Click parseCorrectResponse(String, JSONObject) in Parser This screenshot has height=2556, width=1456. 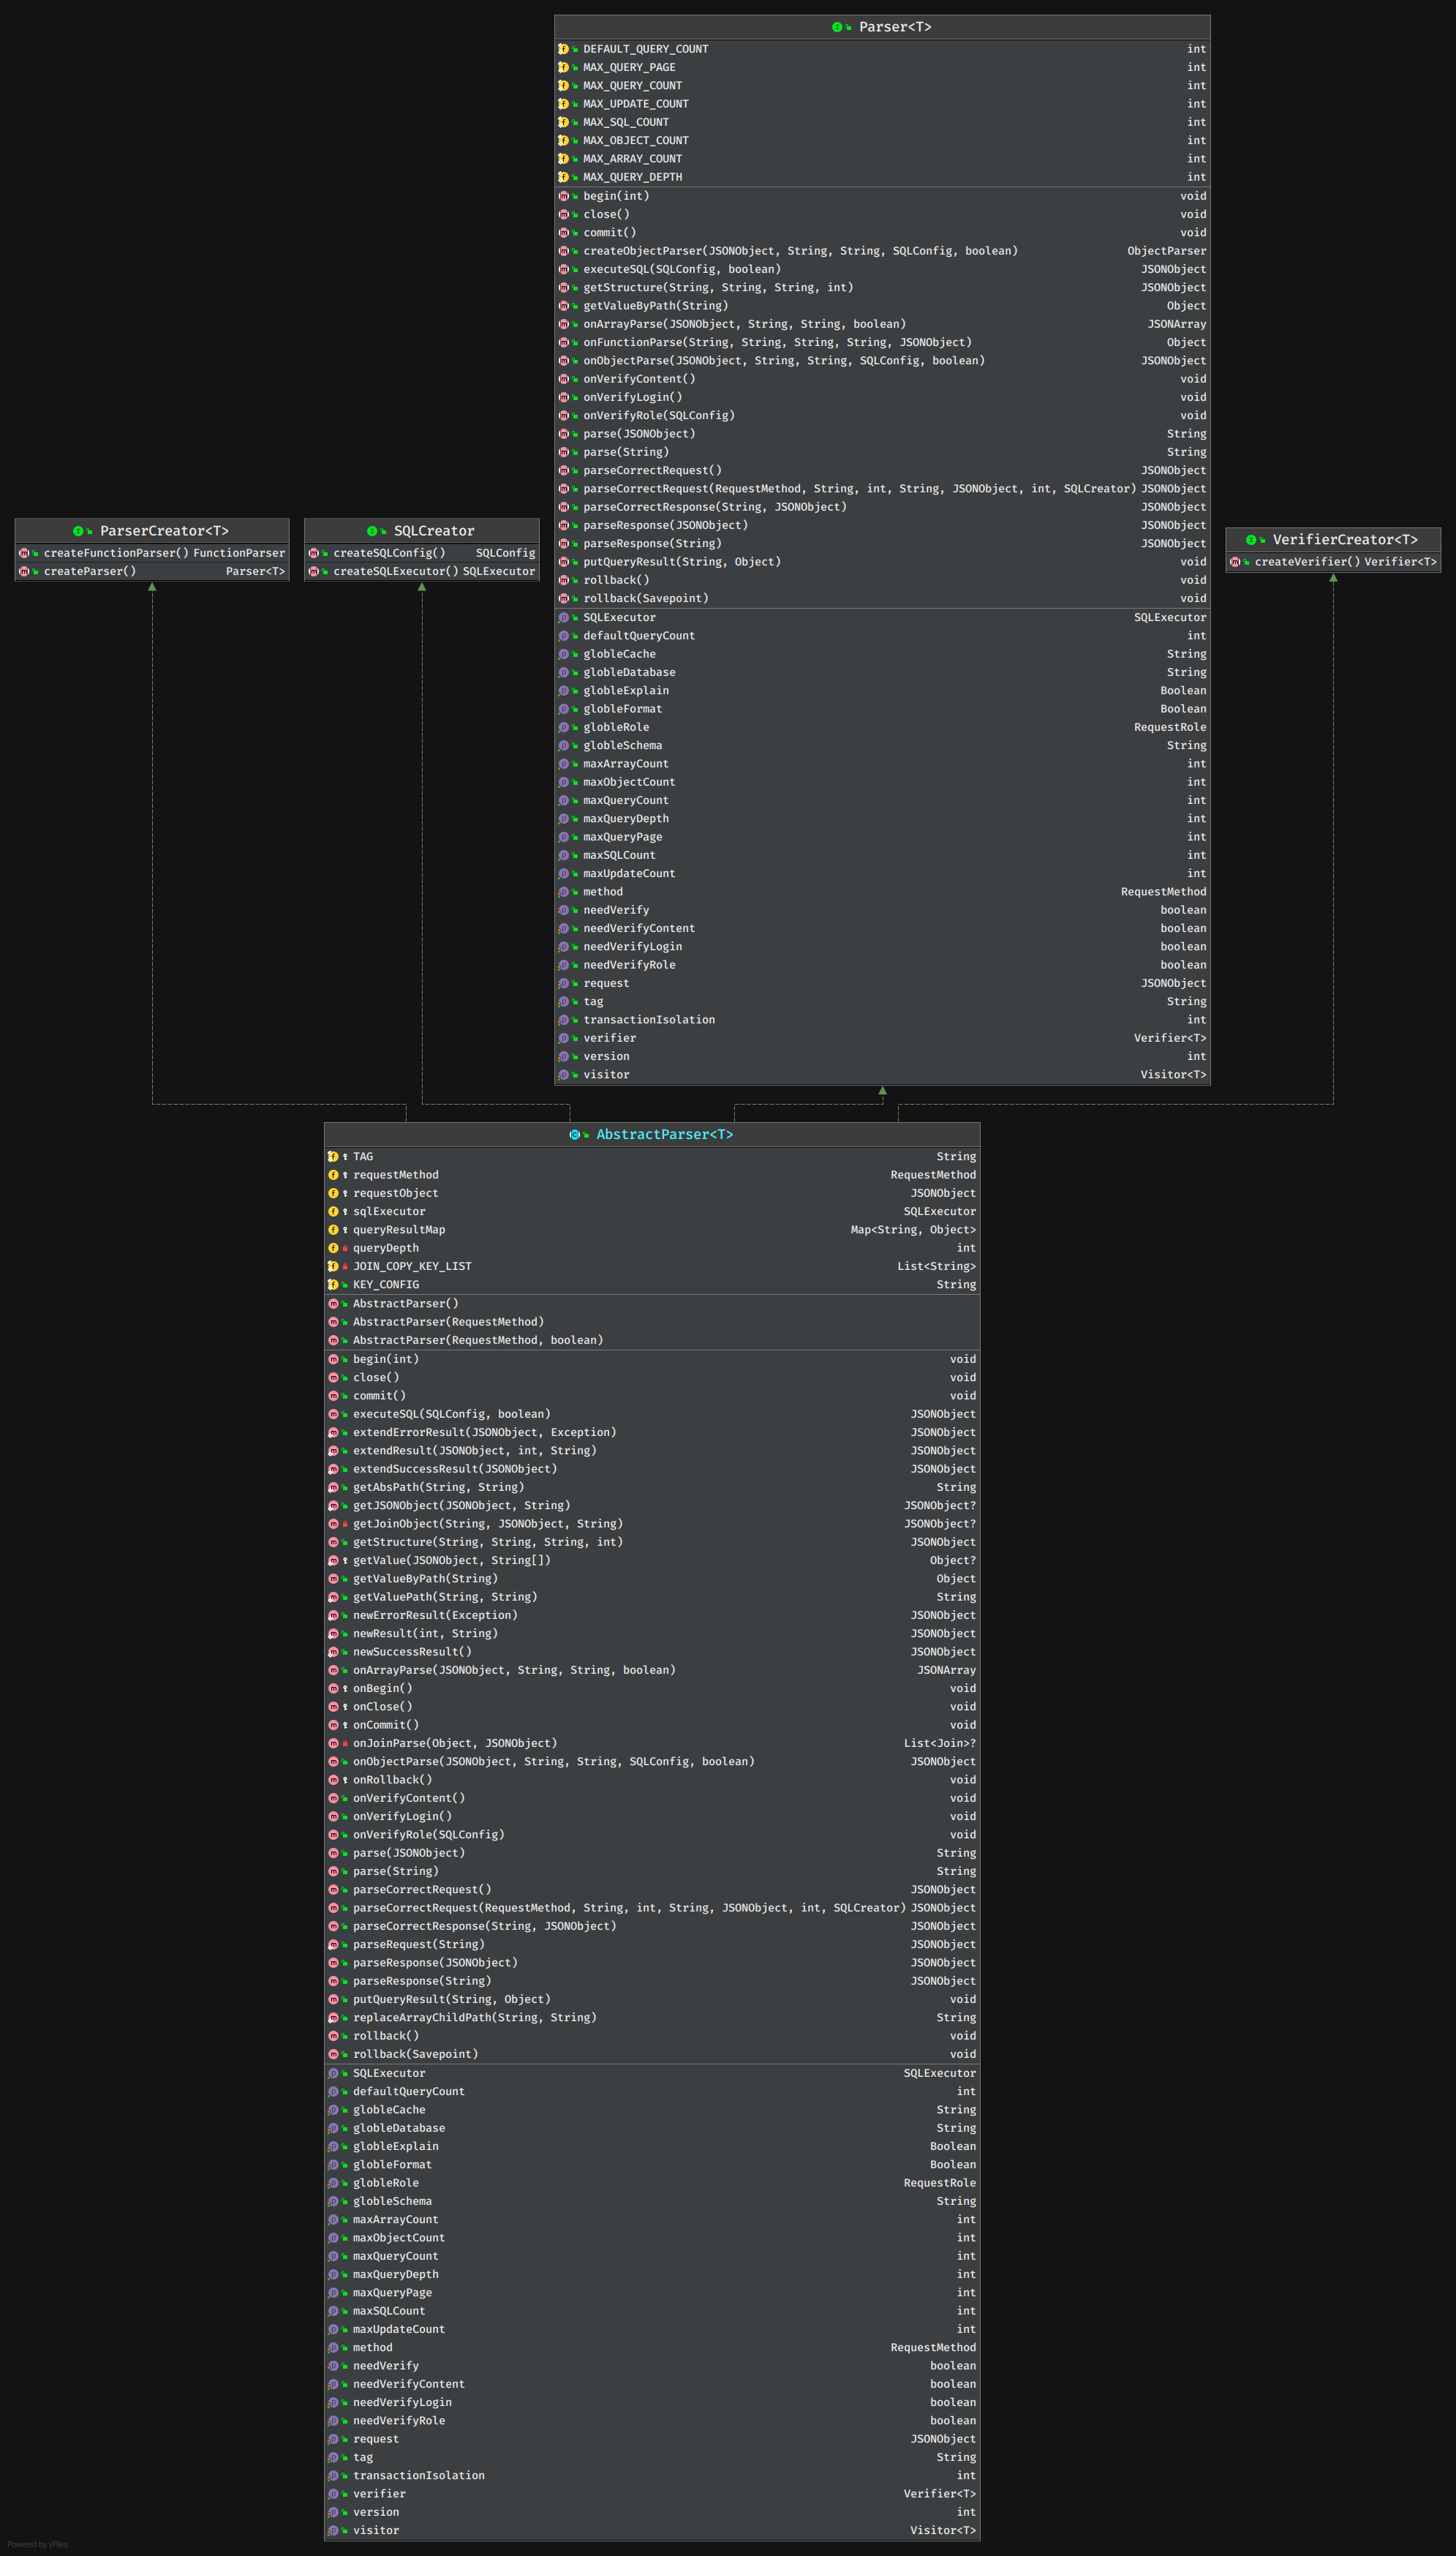tap(882, 507)
